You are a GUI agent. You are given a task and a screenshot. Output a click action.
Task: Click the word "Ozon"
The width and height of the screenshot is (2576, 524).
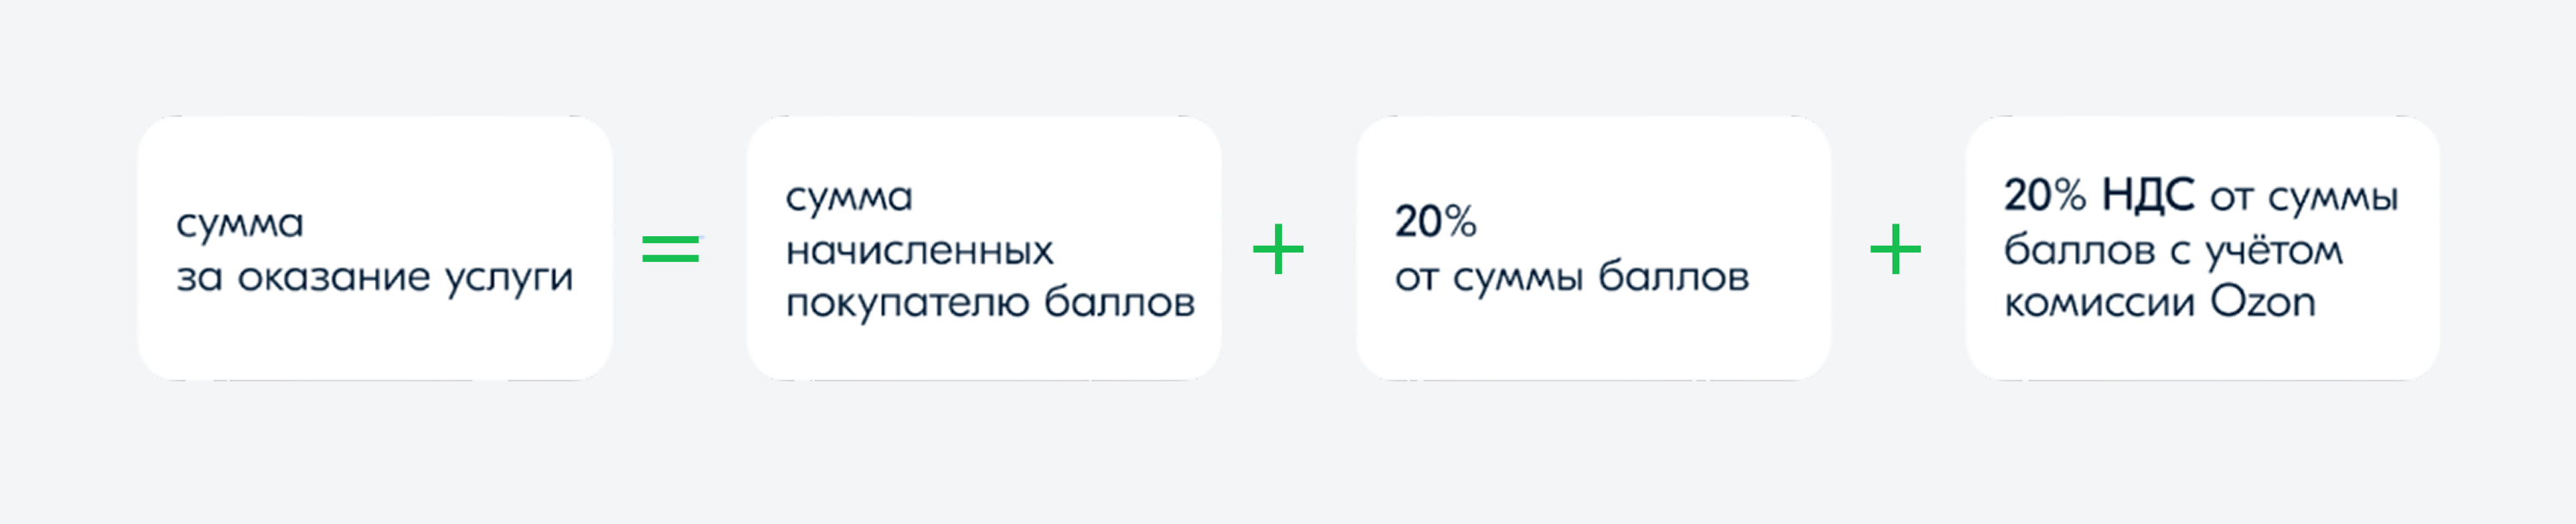(x=2262, y=301)
